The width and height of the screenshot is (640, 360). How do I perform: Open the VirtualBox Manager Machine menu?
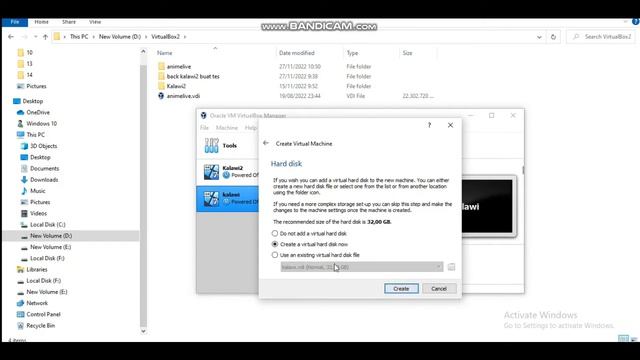tap(227, 128)
